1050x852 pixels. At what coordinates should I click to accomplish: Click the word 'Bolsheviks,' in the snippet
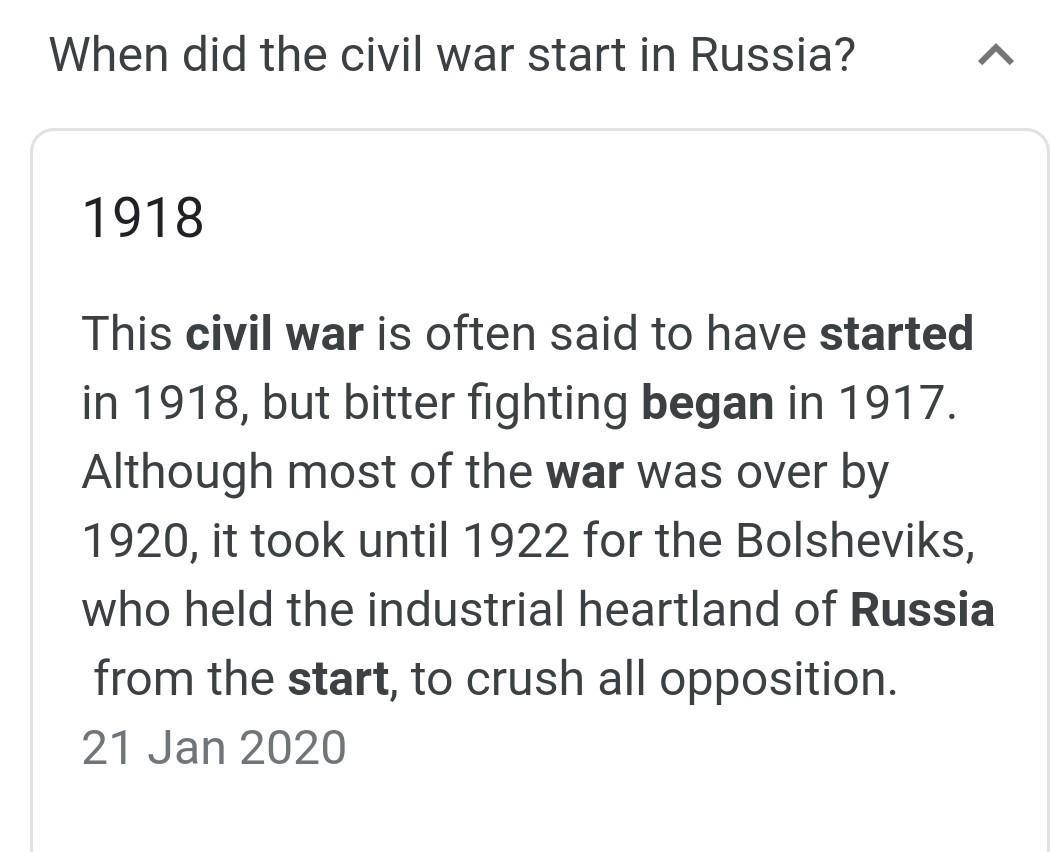coord(855,541)
